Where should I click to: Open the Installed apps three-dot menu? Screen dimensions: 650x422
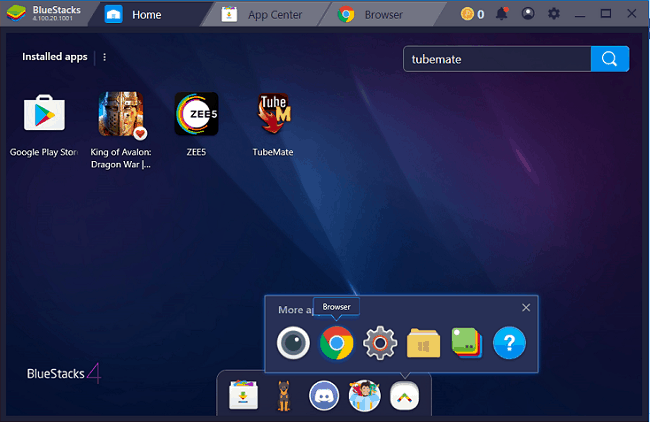click(104, 57)
